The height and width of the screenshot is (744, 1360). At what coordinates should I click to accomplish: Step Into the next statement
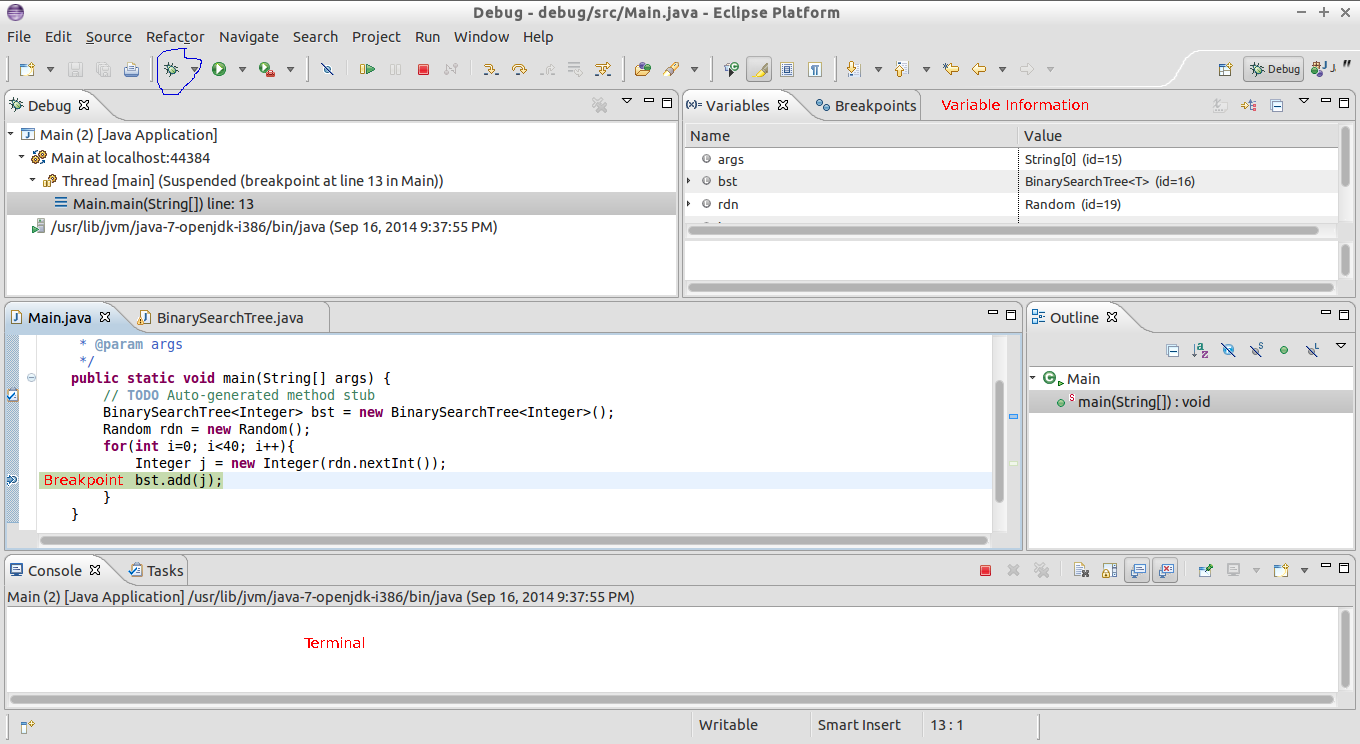pyautogui.click(x=491, y=68)
